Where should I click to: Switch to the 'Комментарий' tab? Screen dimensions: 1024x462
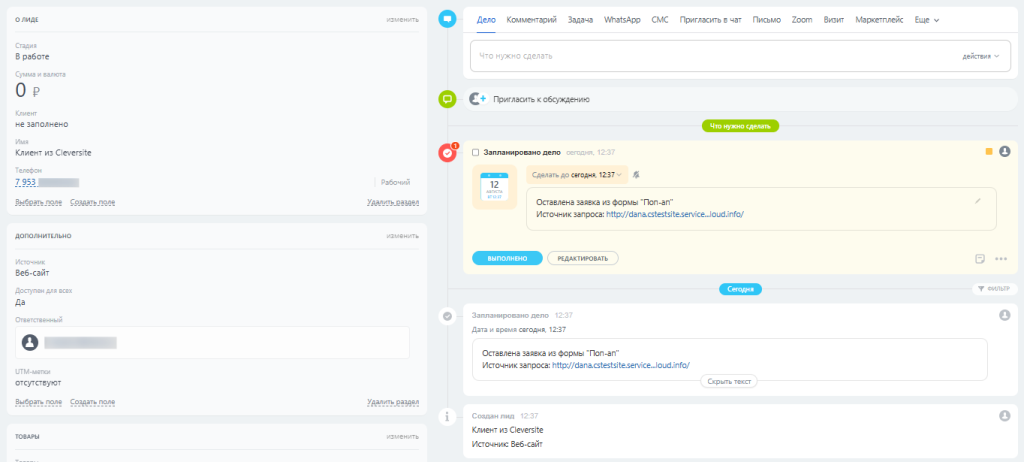tap(531, 20)
